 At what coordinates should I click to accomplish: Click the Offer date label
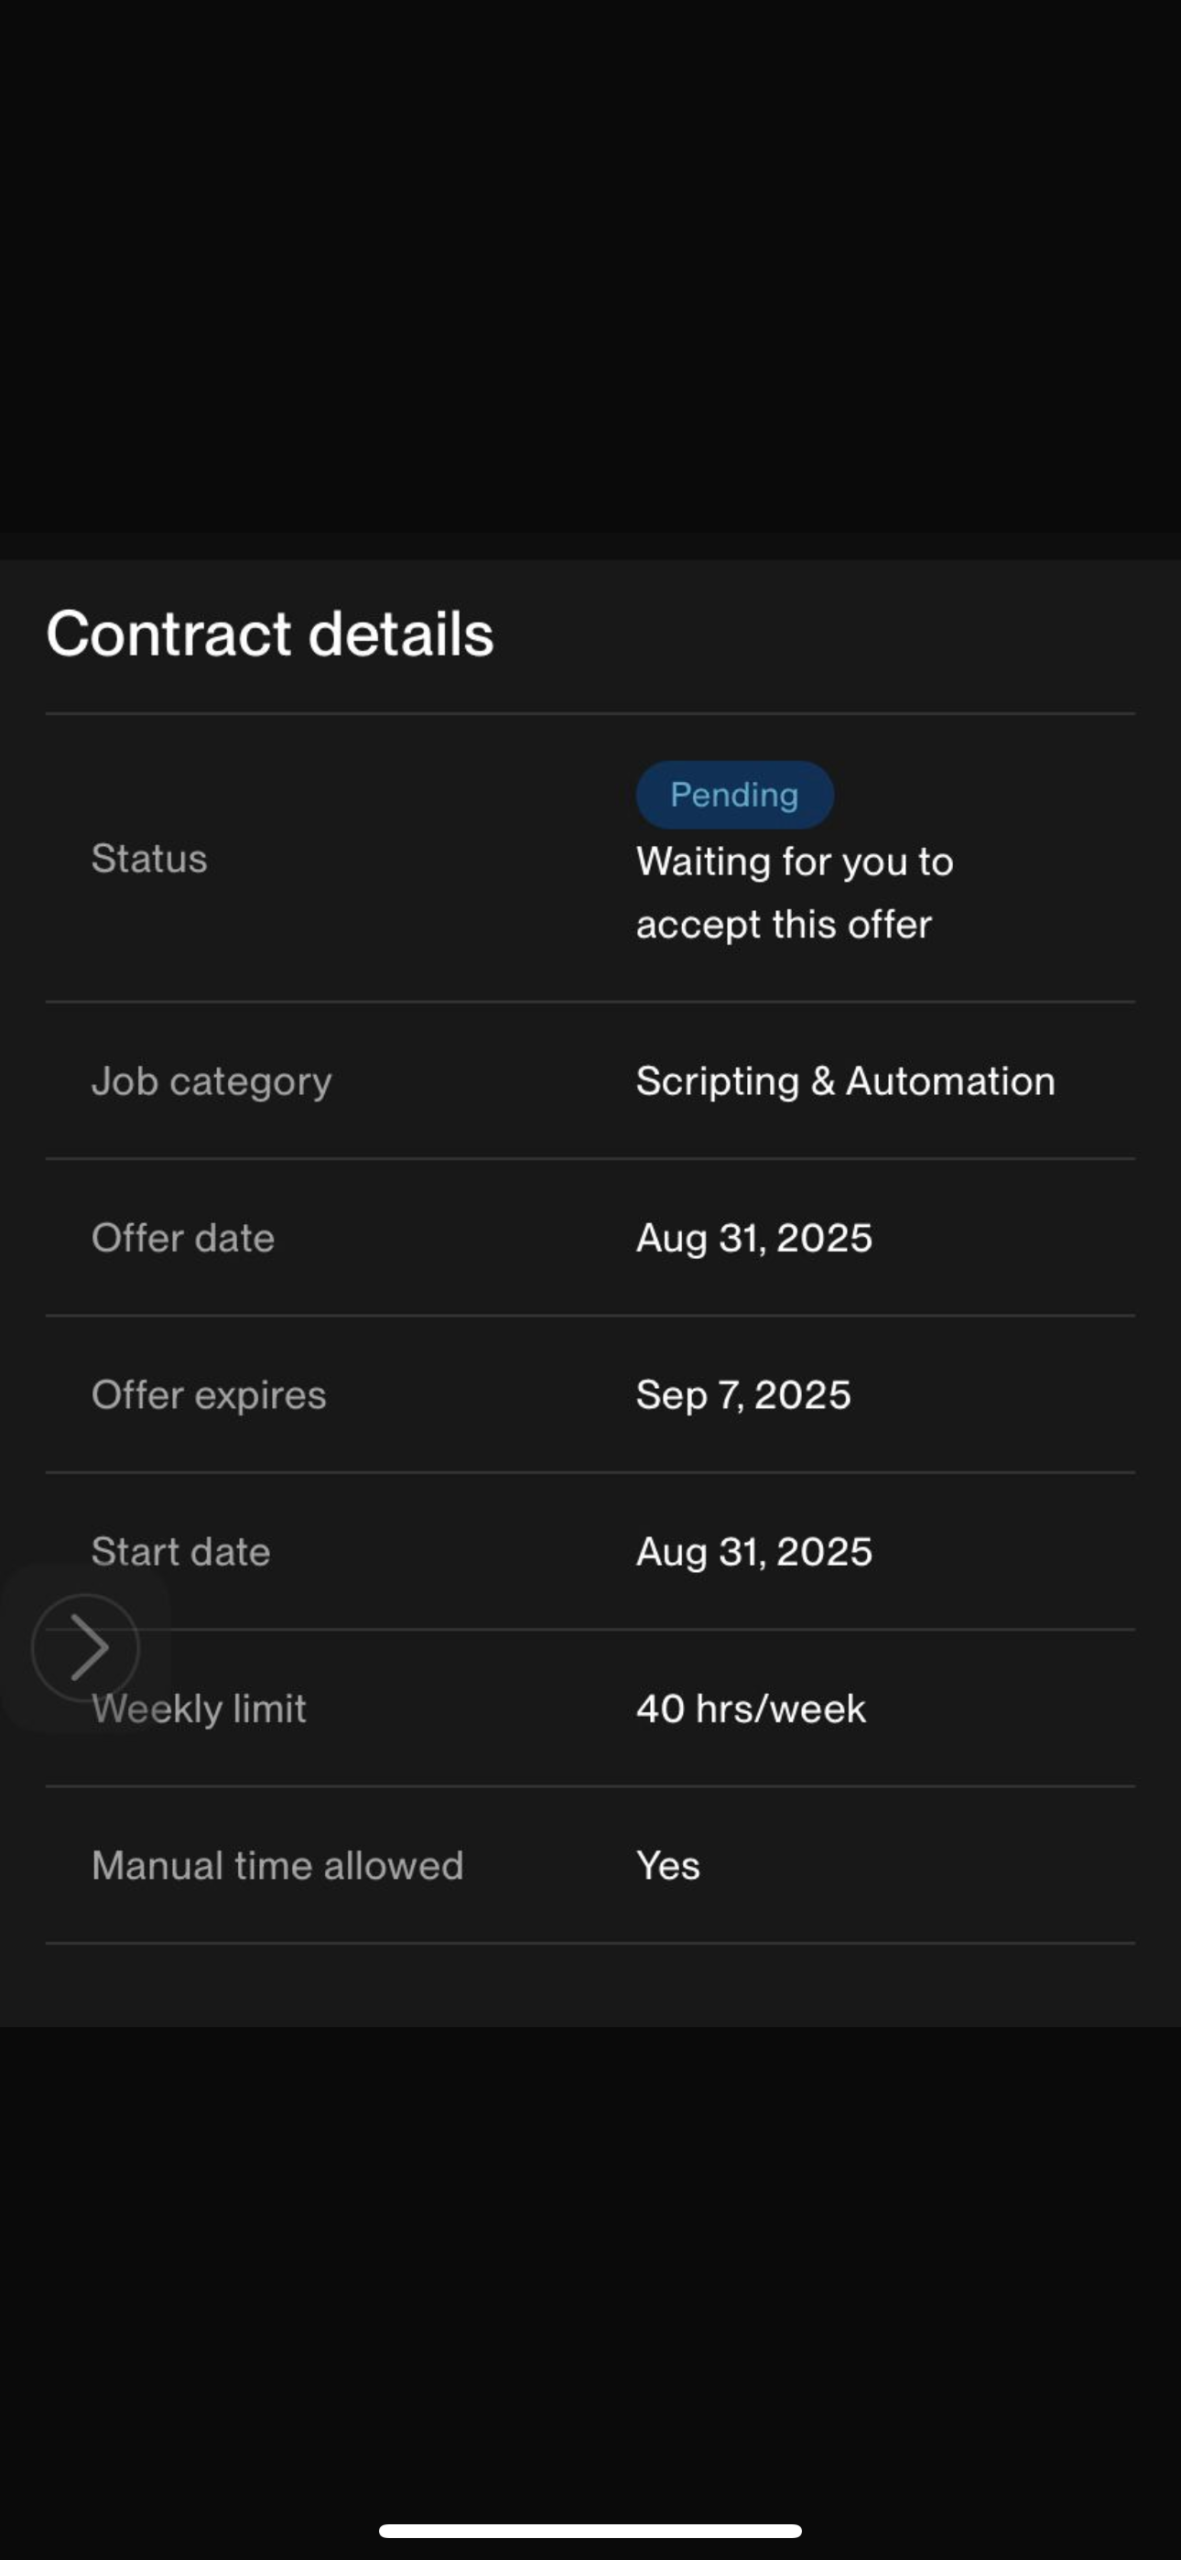183,1238
